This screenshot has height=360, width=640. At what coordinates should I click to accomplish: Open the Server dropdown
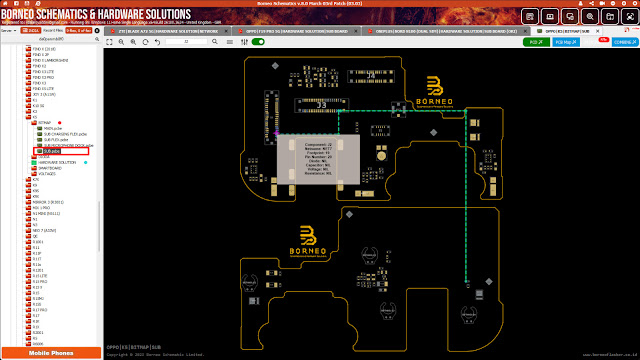9,31
